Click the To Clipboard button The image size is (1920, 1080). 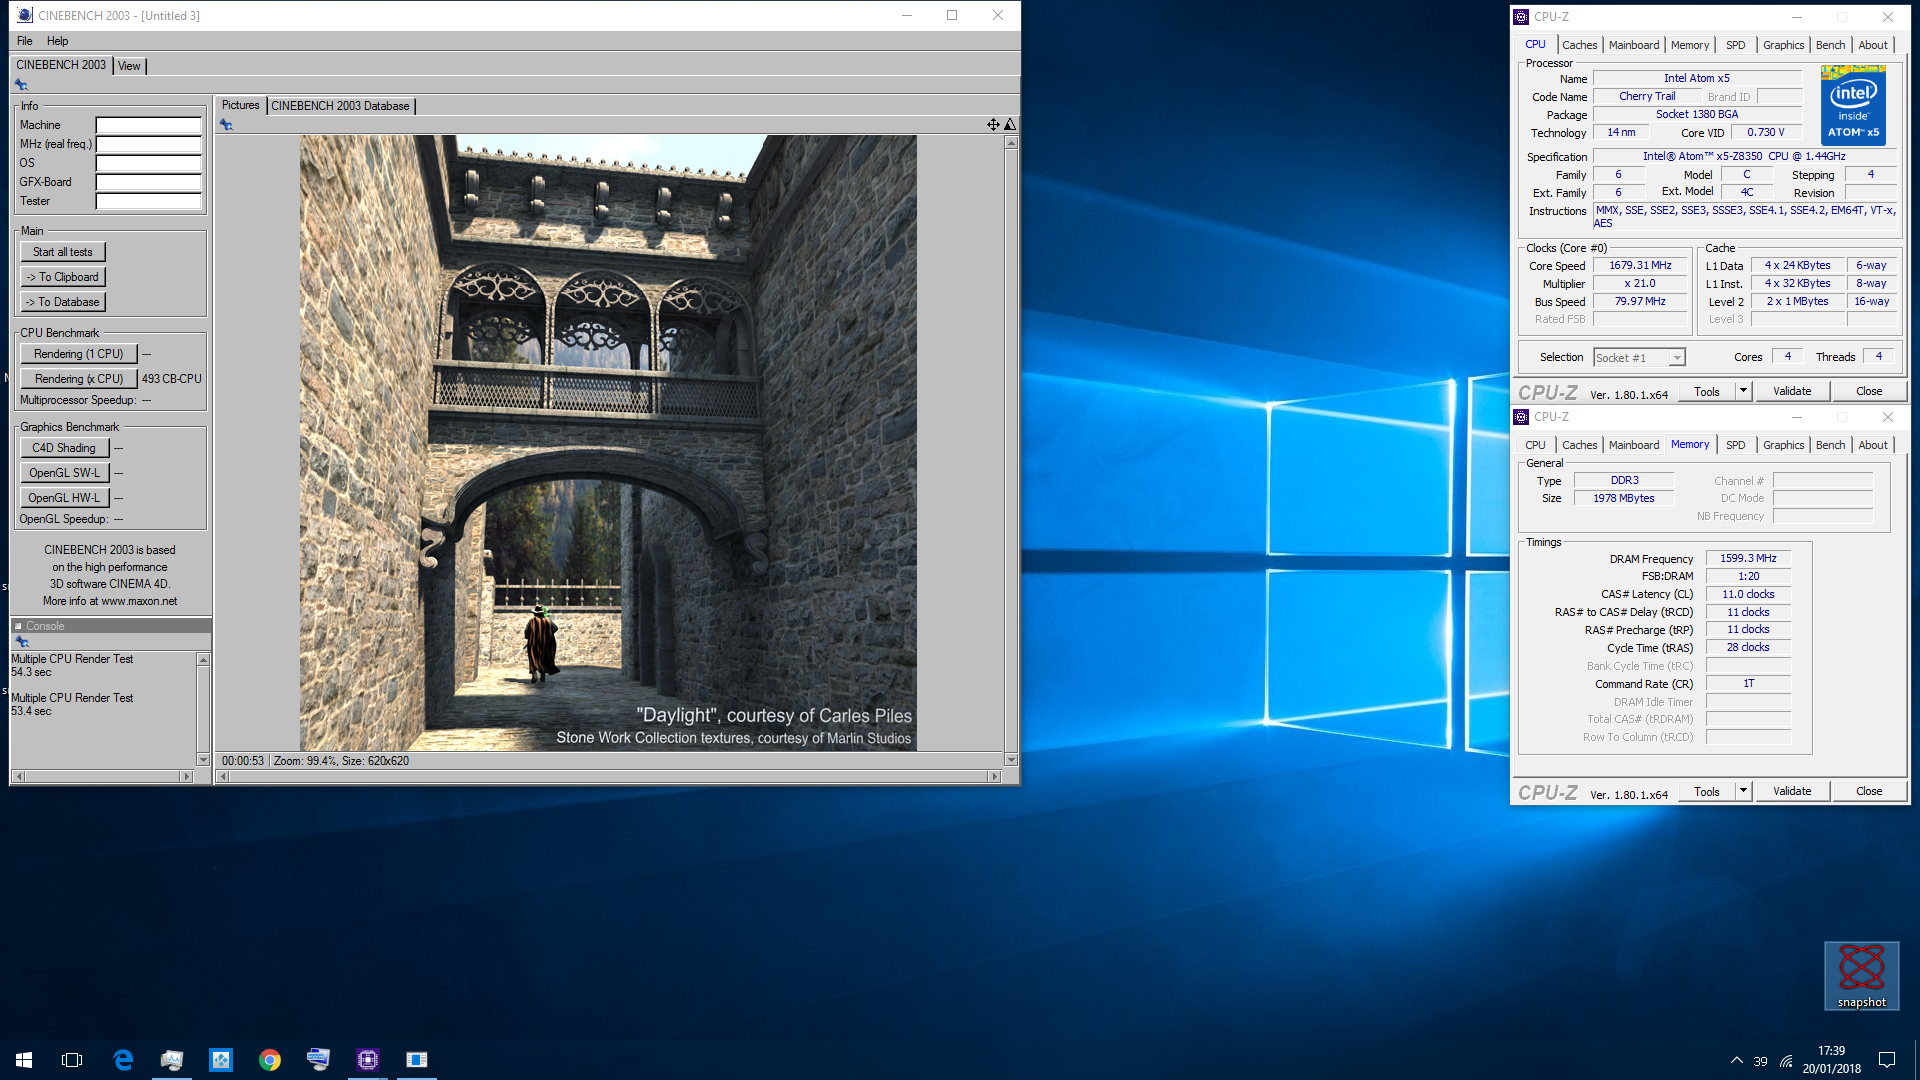pos(63,277)
